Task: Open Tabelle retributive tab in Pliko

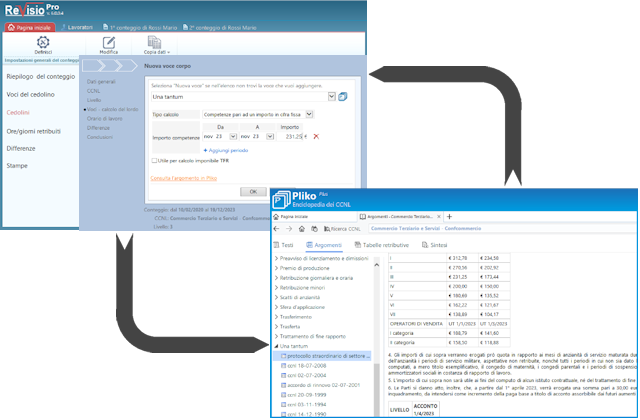Action: click(381, 245)
